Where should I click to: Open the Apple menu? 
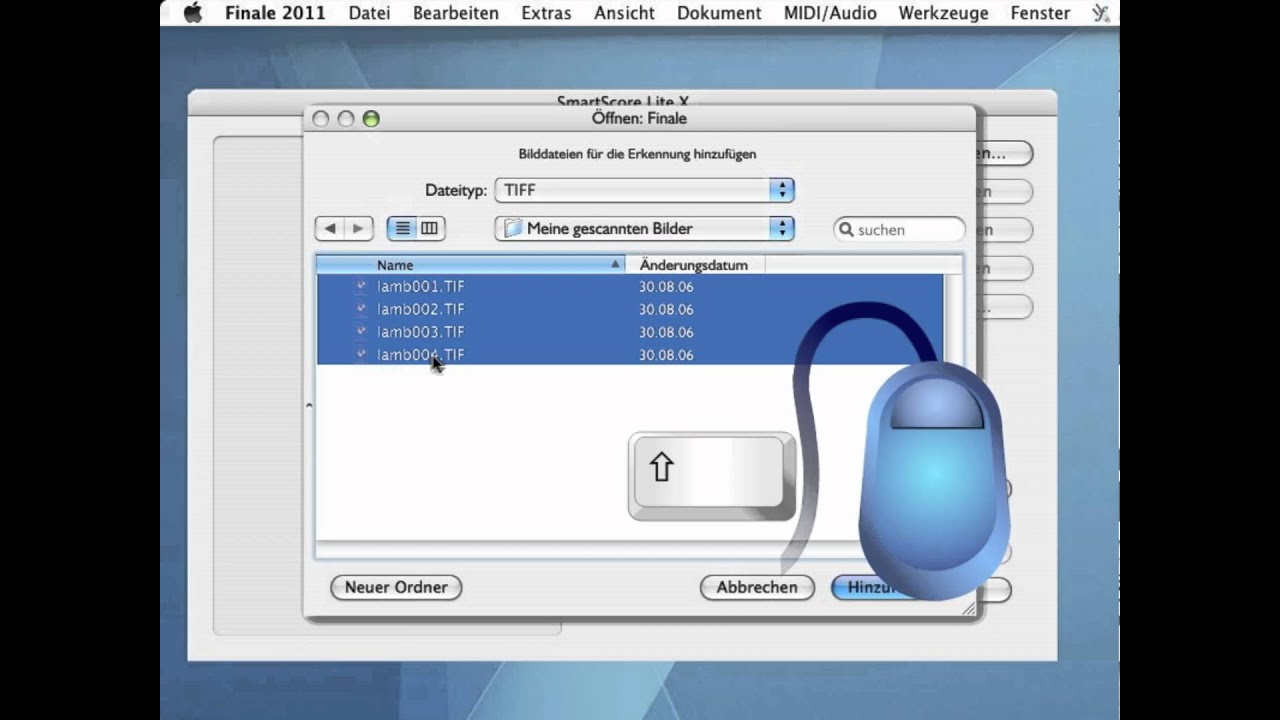tap(192, 13)
